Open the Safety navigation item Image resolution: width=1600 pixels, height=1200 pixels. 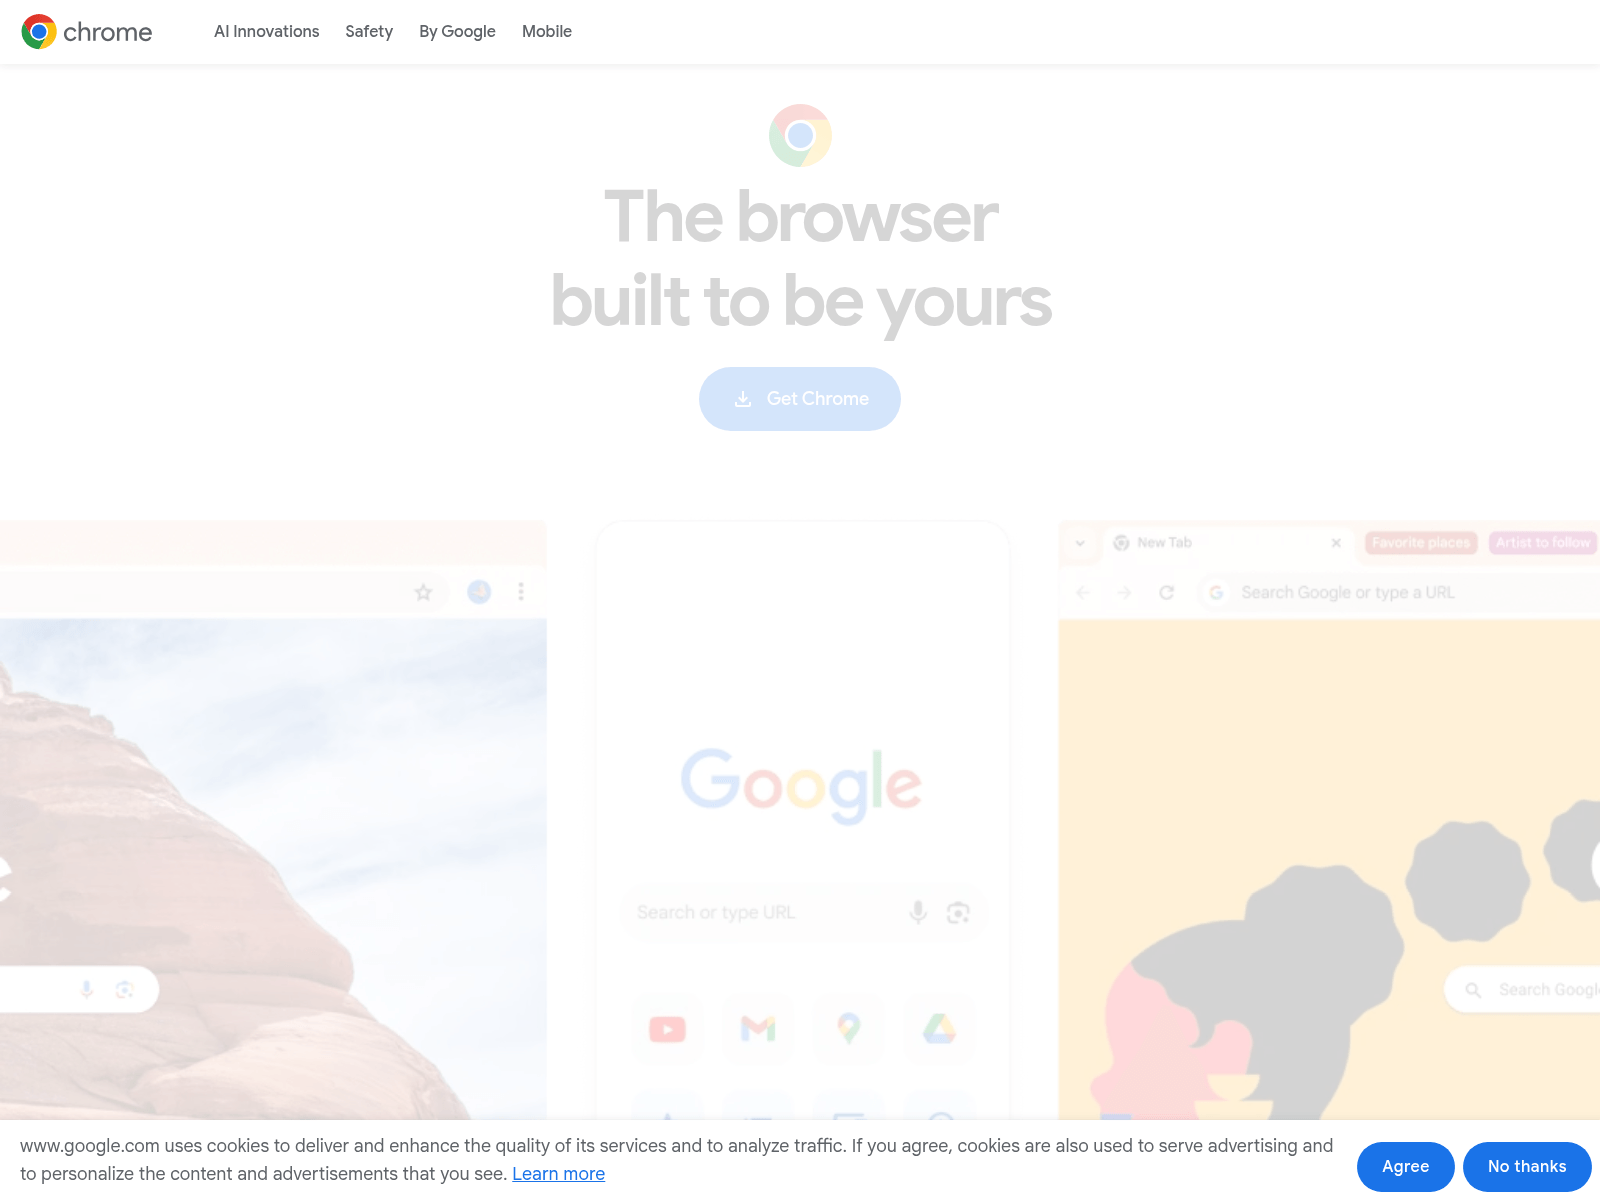pyautogui.click(x=369, y=32)
